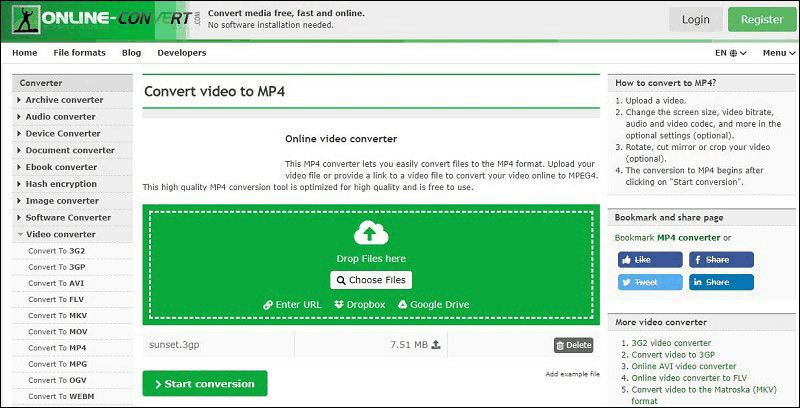Screen dimensions: 800x408
Task: Expand Device Converter
Action: pyautogui.click(x=72, y=134)
